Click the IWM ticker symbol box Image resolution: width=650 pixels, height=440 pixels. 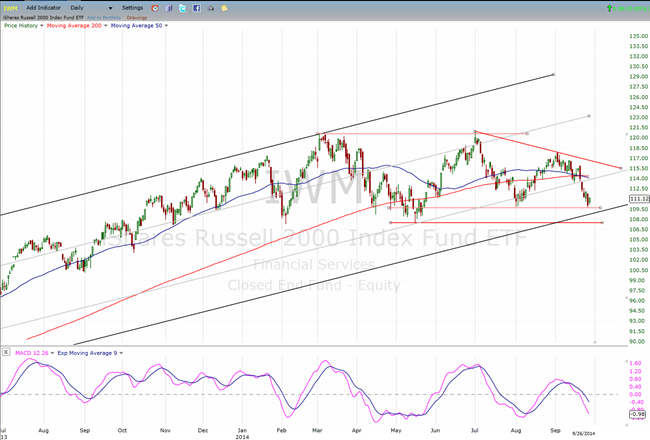tap(10, 8)
